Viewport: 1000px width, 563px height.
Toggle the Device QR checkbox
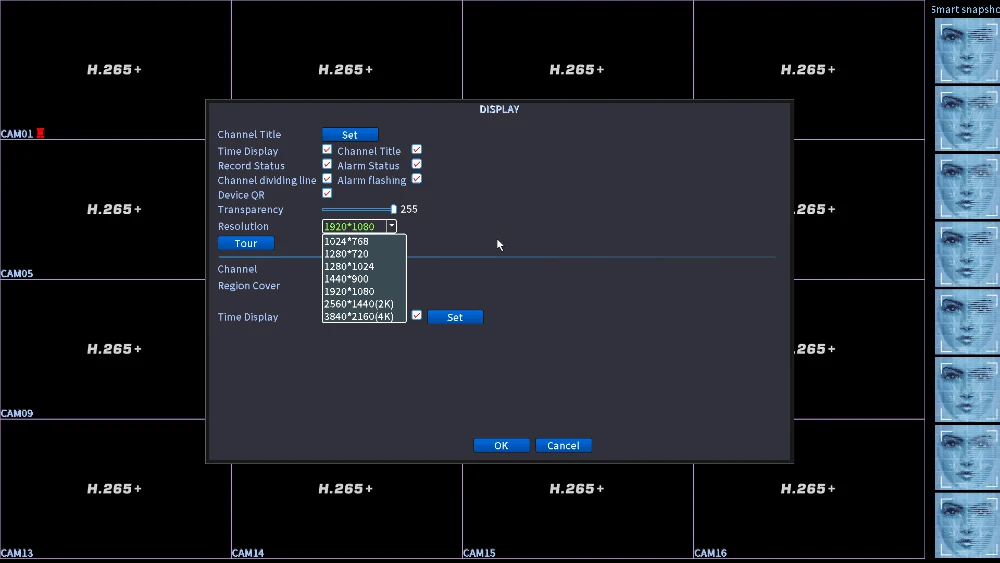point(327,193)
